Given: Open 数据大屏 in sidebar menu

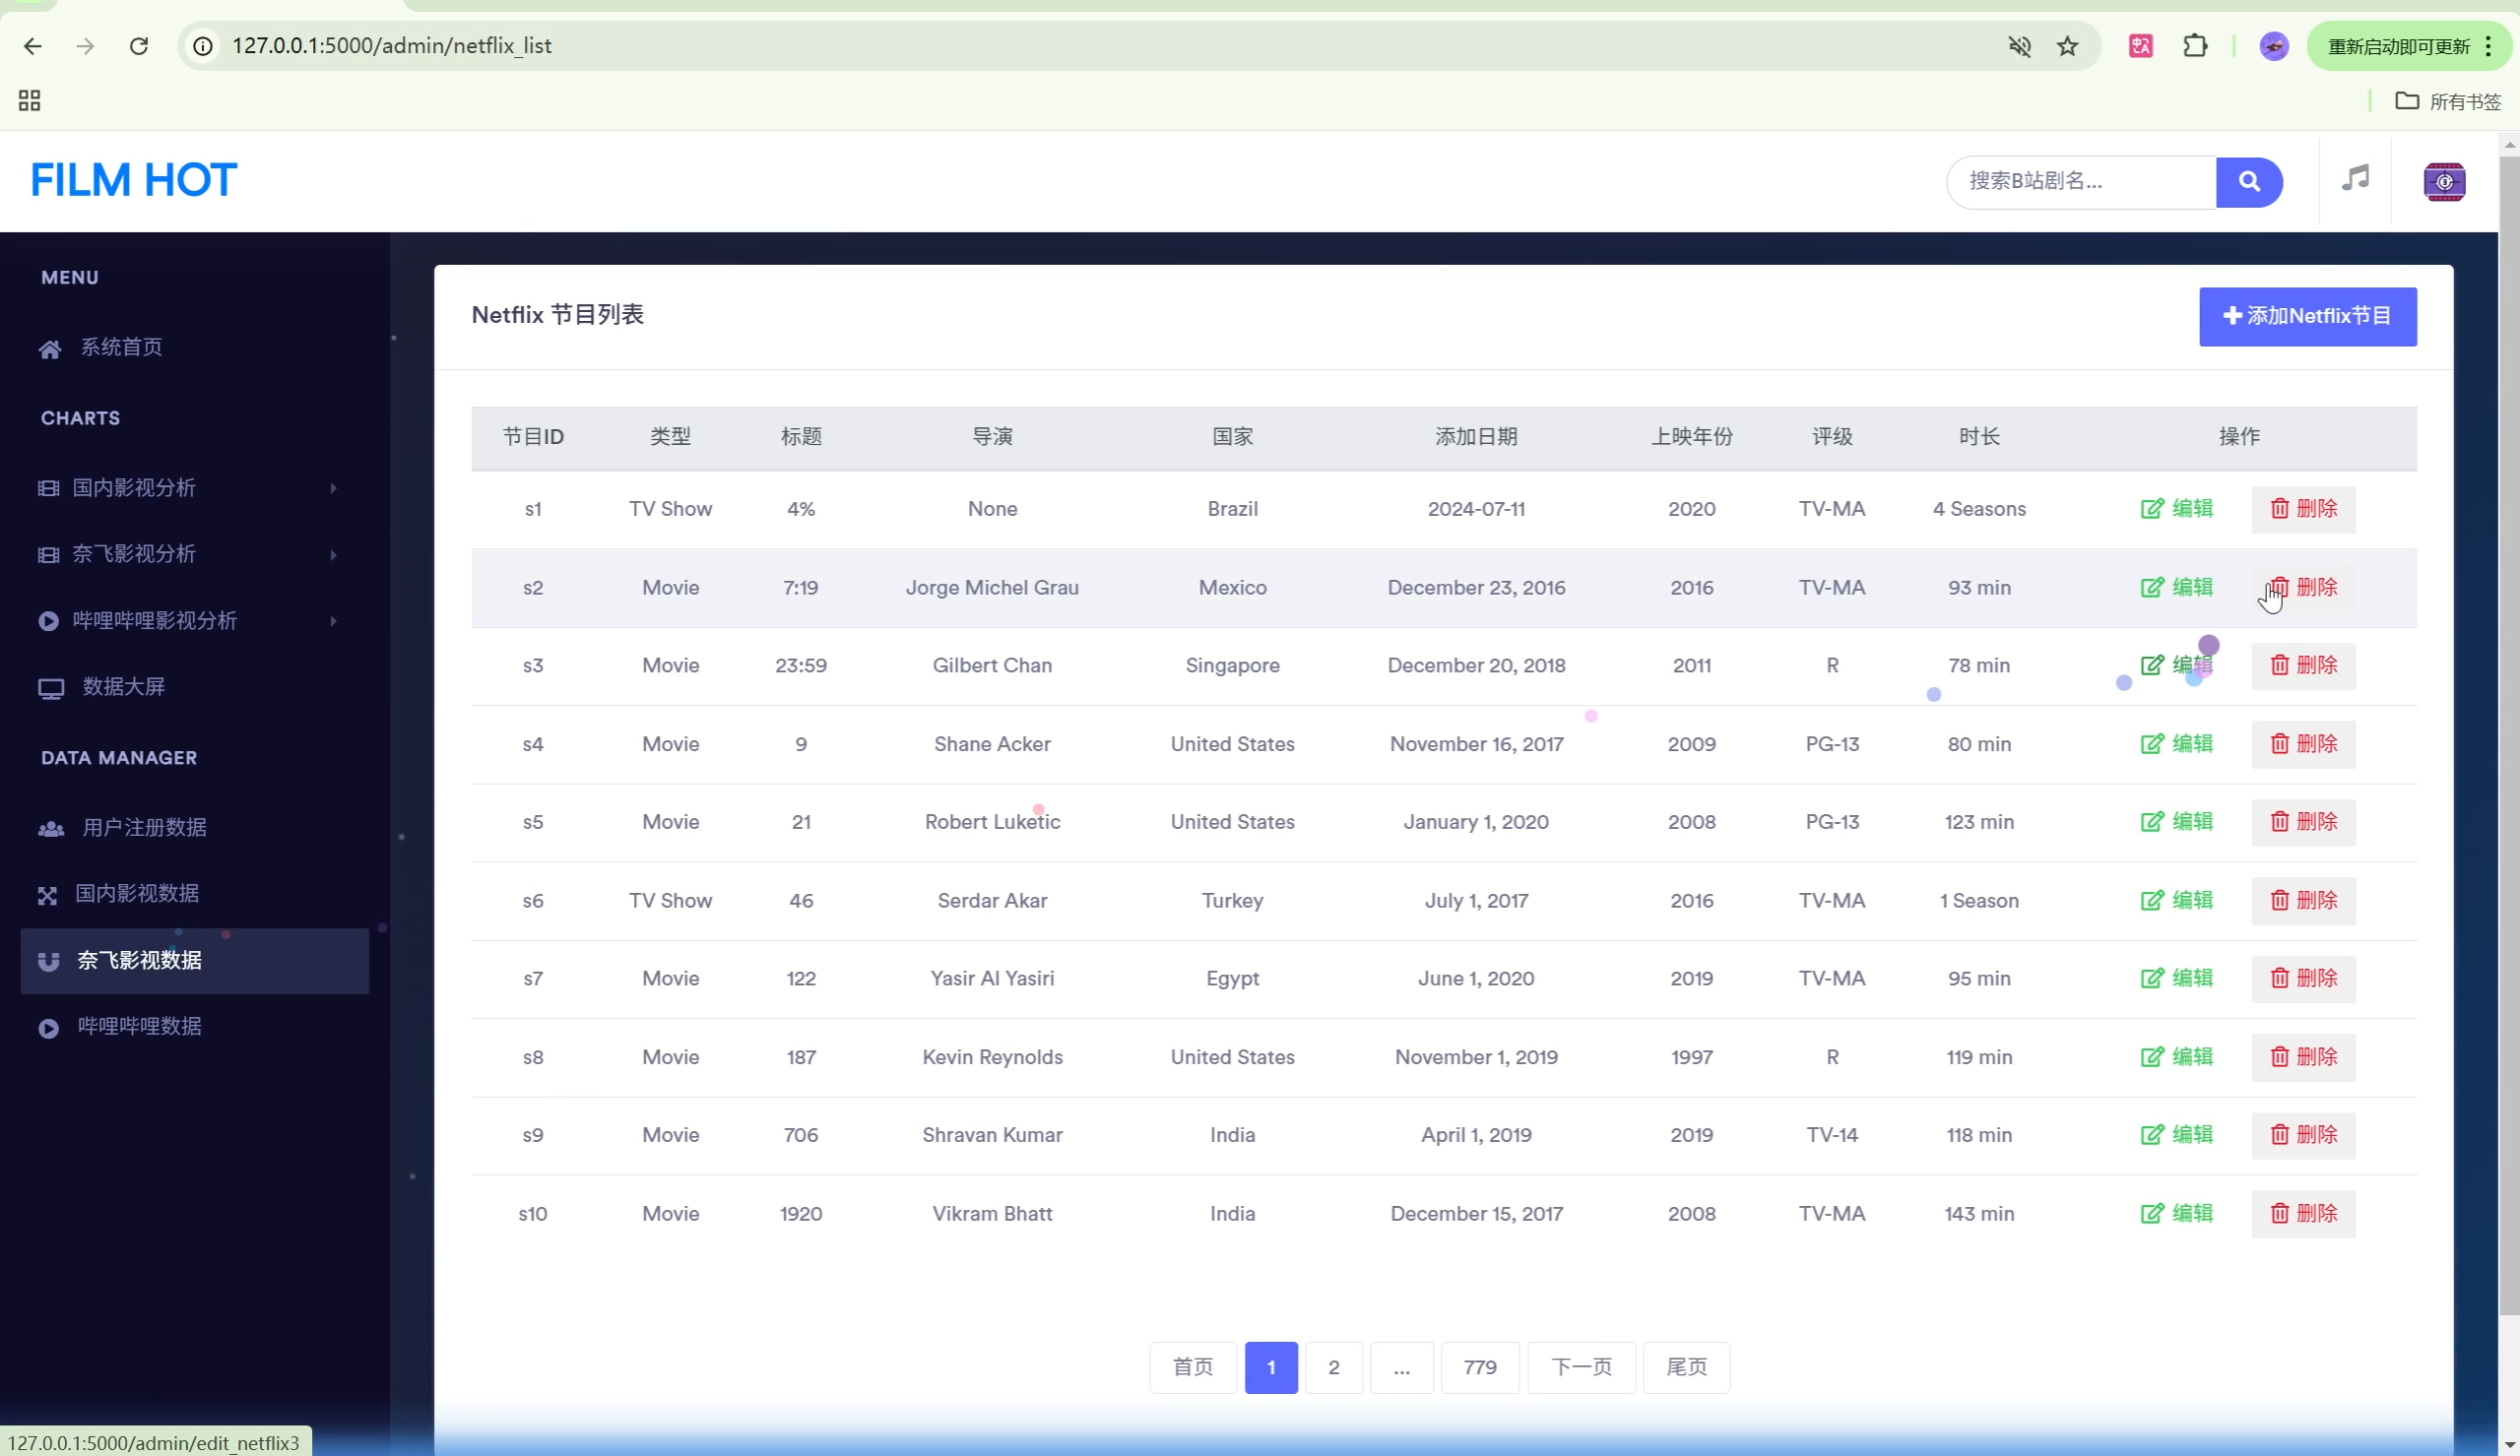Looking at the screenshot, I should [x=123, y=687].
